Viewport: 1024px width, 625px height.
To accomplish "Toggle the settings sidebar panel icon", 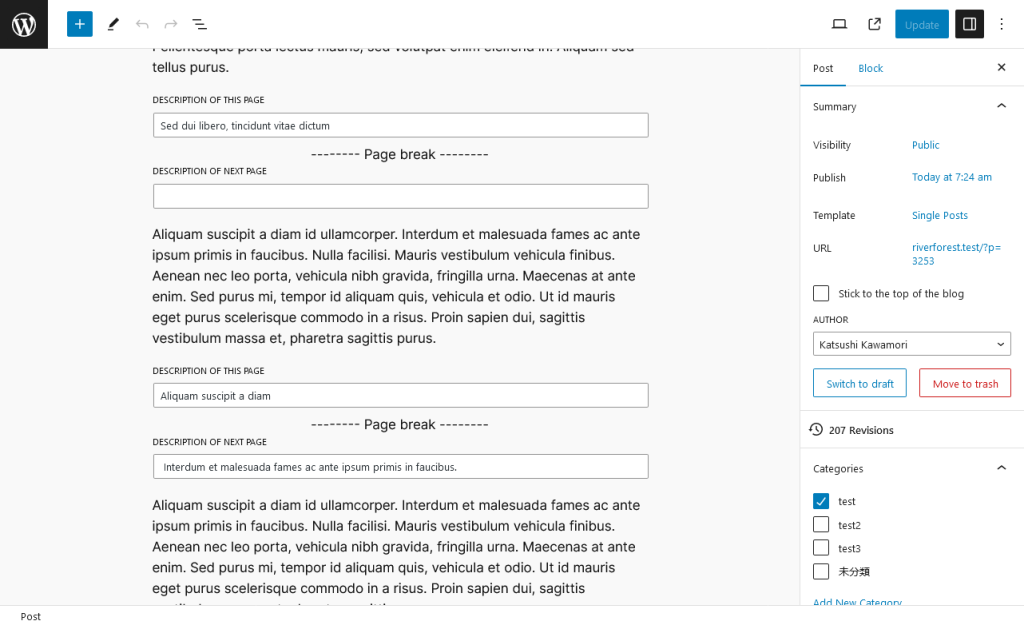I will [969, 24].
